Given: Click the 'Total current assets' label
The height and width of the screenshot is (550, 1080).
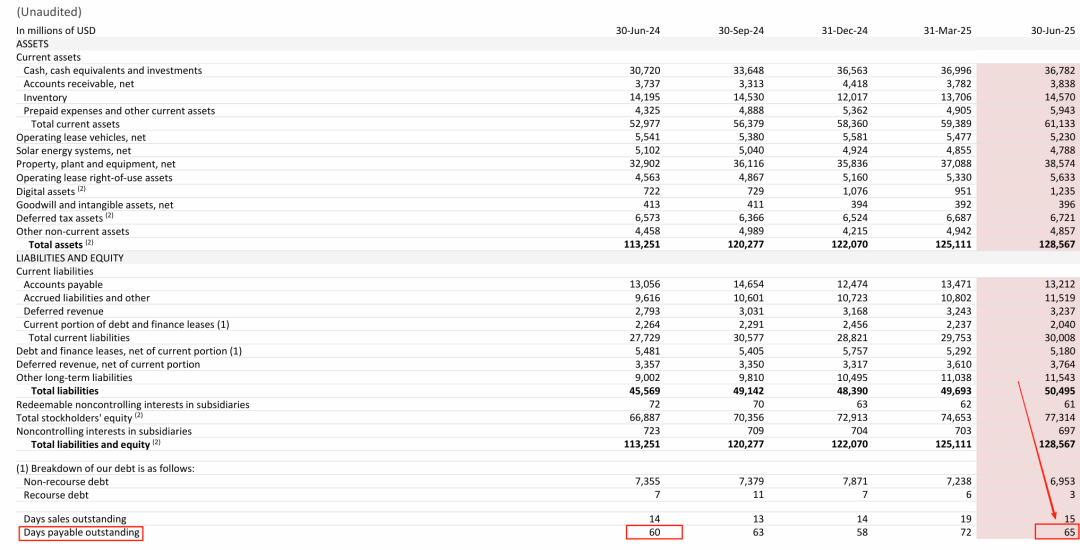Looking at the screenshot, I should (x=75, y=124).
